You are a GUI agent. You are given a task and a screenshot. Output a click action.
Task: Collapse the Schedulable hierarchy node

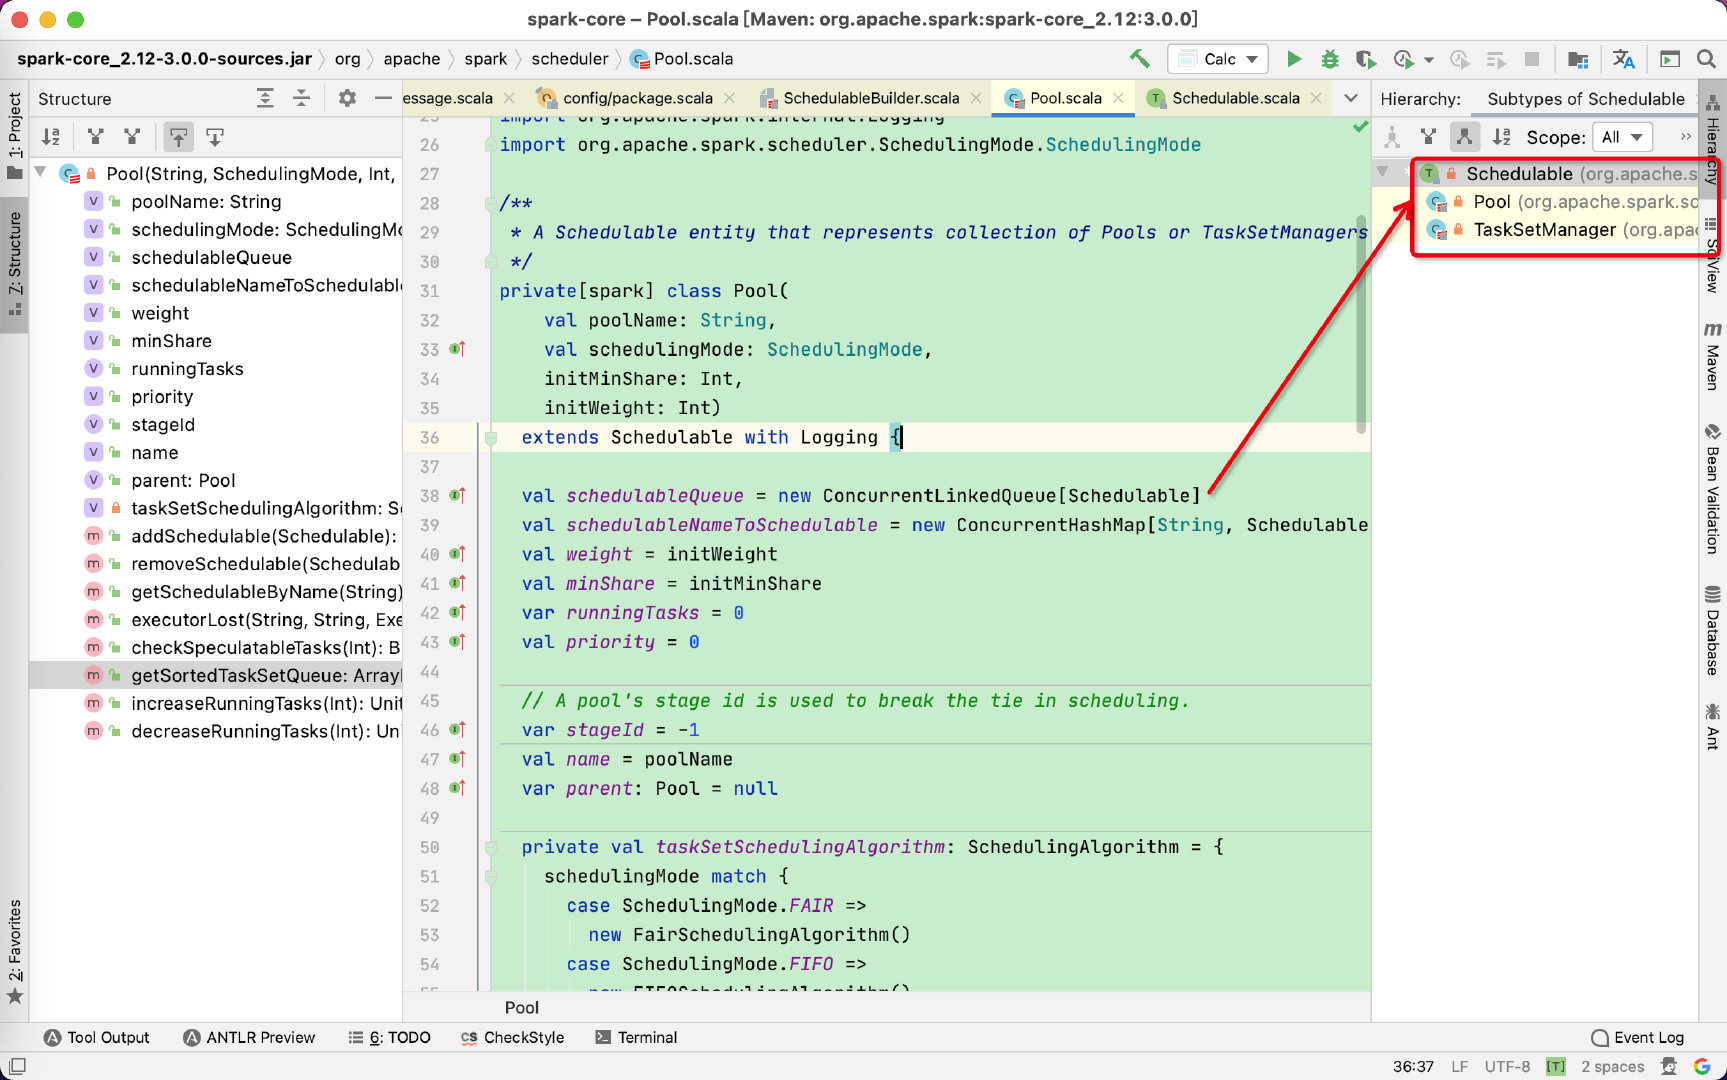click(1383, 172)
